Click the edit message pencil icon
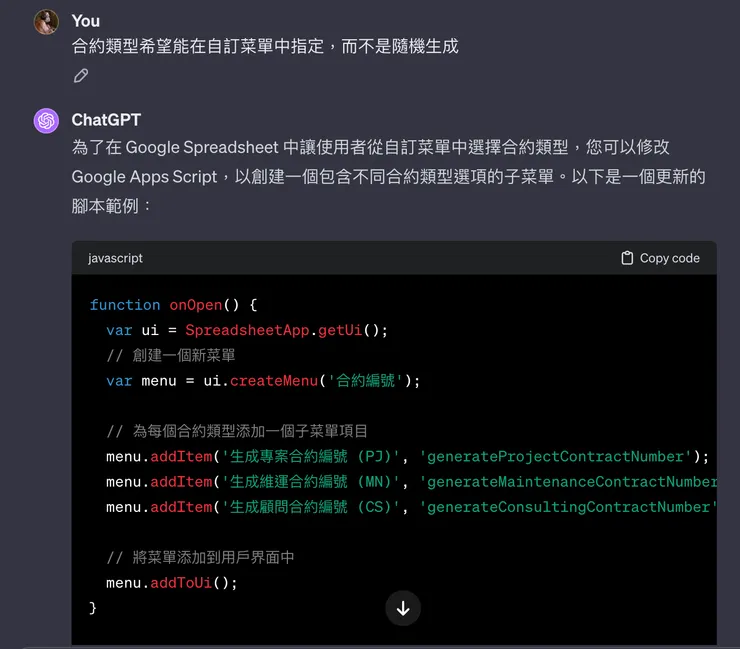 pyautogui.click(x=81, y=76)
